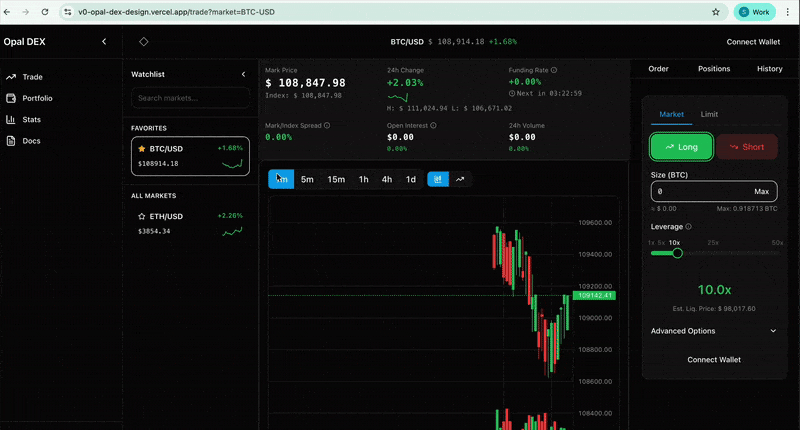
Task: Select 5m timeframe
Action: [x=307, y=179]
